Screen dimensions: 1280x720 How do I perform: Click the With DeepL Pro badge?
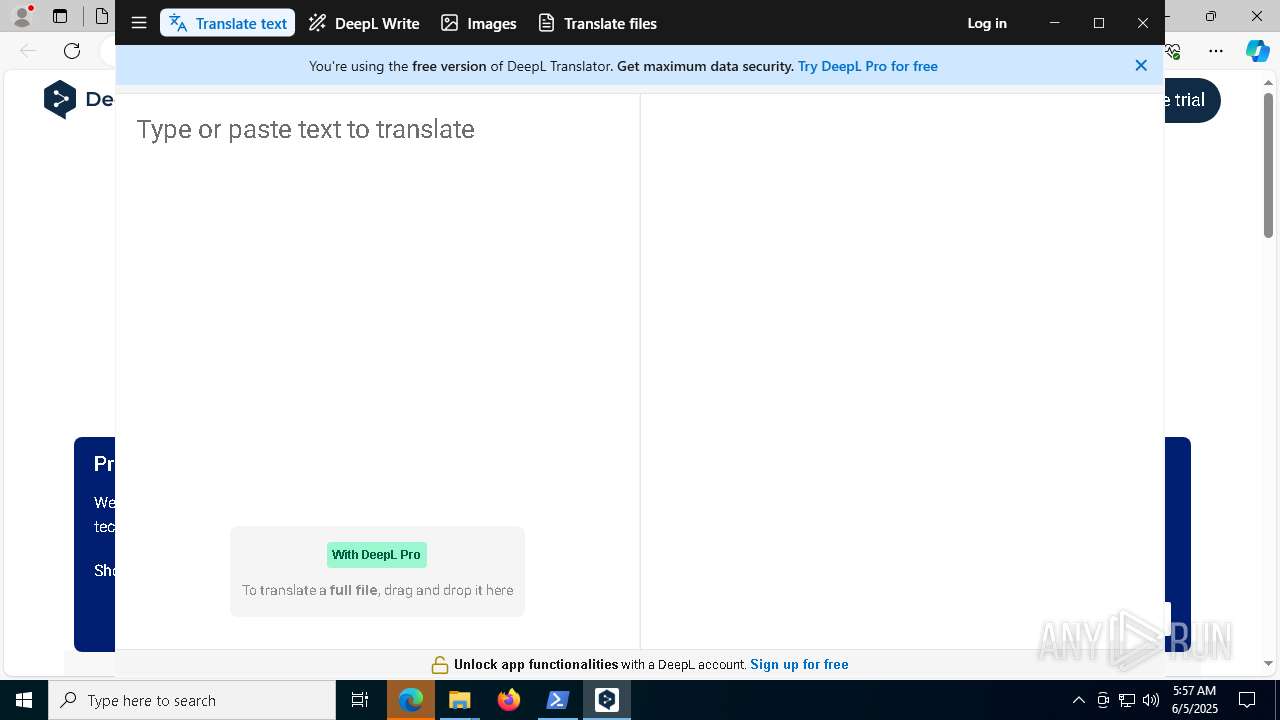coord(377,555)
